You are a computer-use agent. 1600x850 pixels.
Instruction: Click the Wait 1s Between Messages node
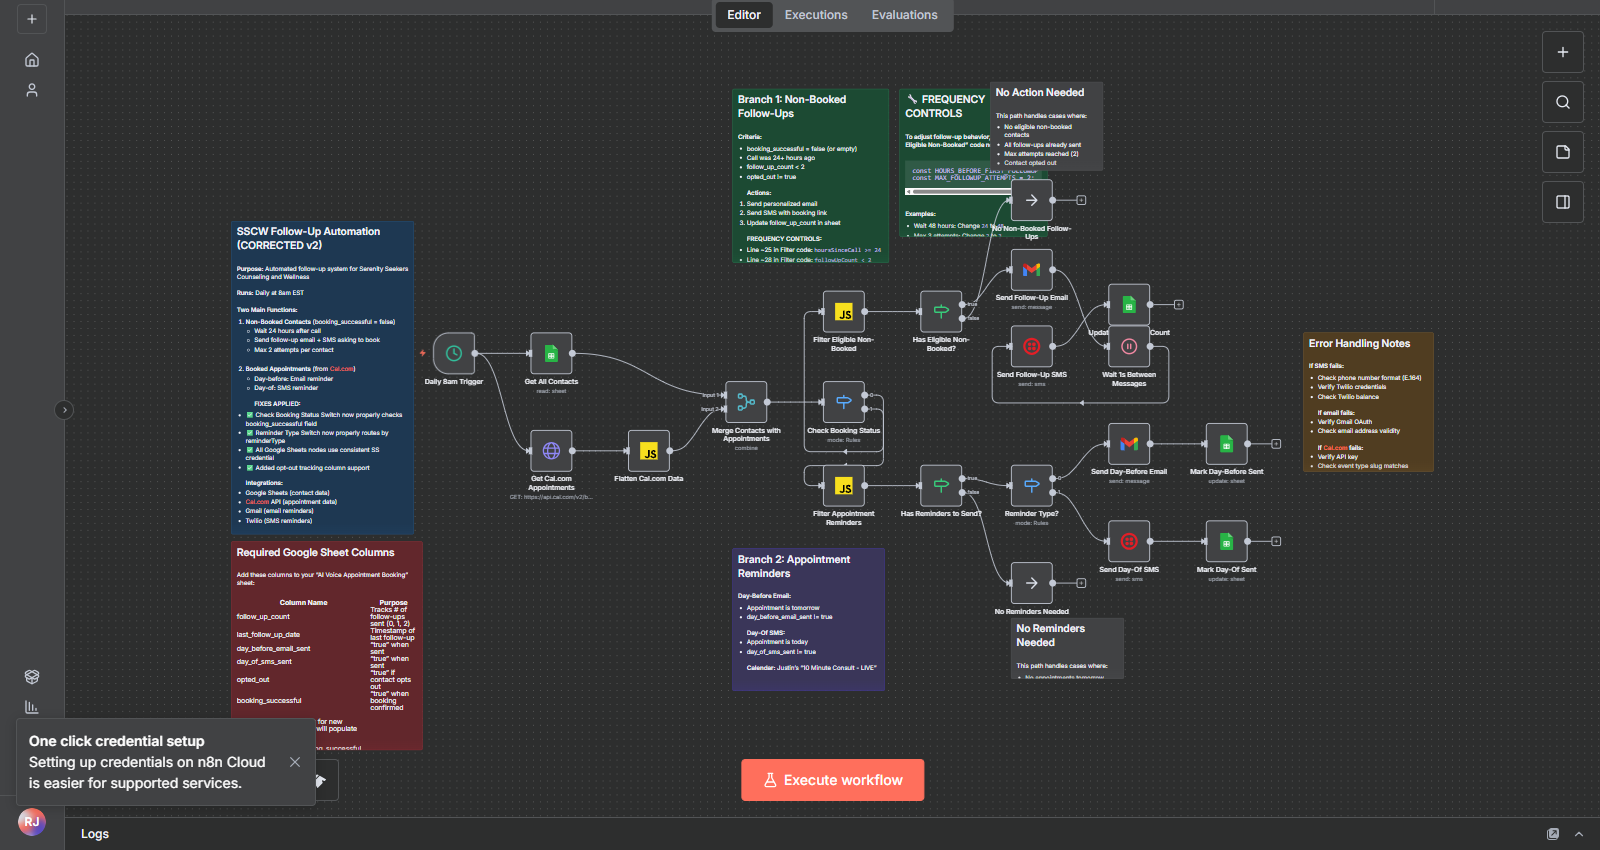click(x=1129, y=346)
